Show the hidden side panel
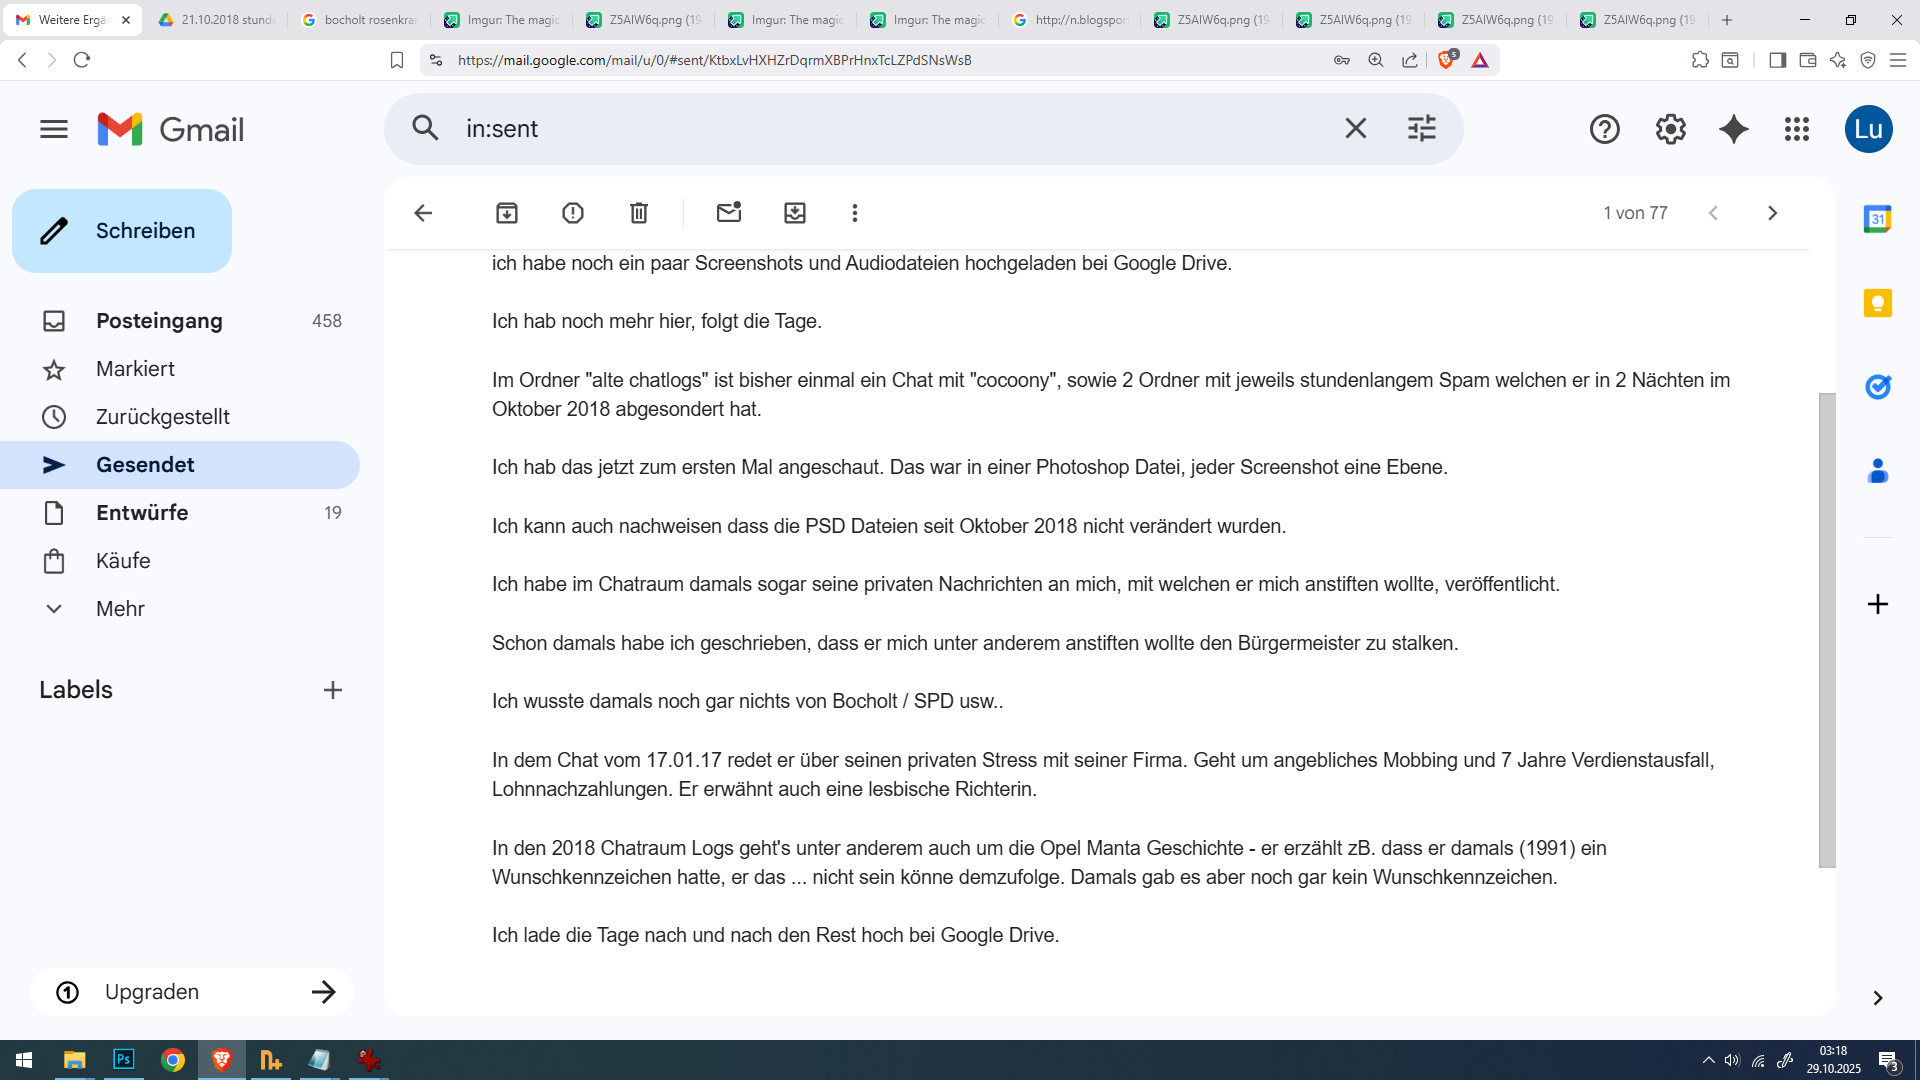The width and height of the screenshot is (1920, 1080). pyautogui.click(x=1877, y=998)
